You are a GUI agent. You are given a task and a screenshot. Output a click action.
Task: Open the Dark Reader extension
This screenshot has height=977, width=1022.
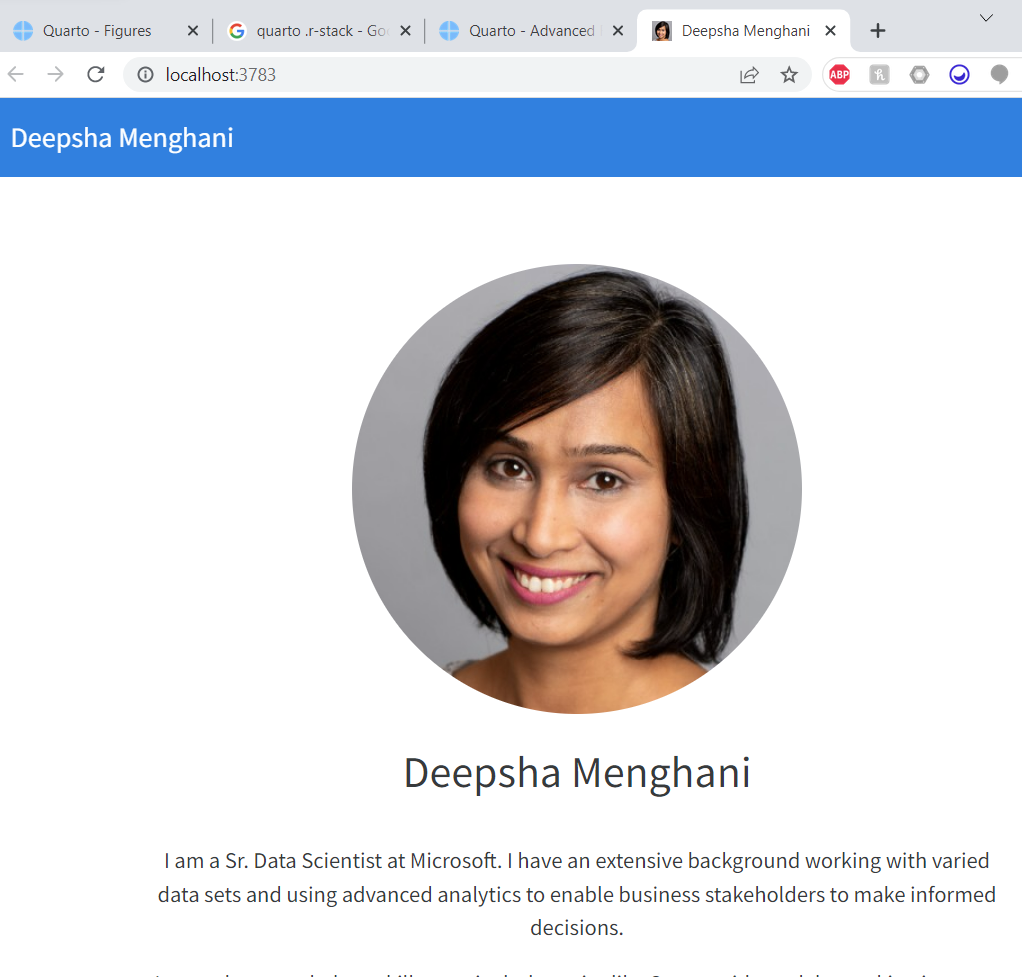point(959,74)
